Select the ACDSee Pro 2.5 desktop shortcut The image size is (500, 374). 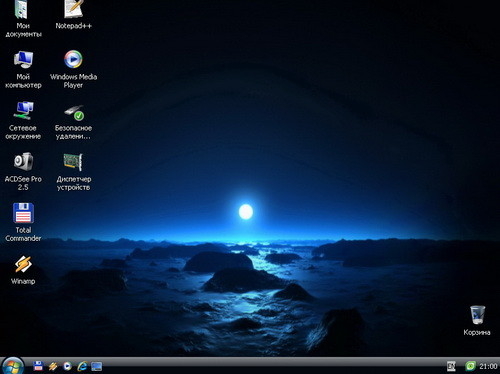[23, 171]
